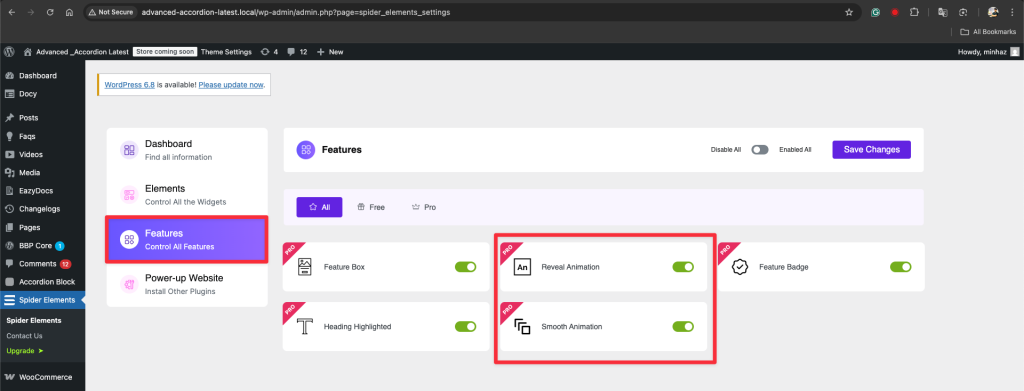This screenshot has width=1024, height=391.
Task: Click the Store coming soon badge
Action: coord(165,52)
